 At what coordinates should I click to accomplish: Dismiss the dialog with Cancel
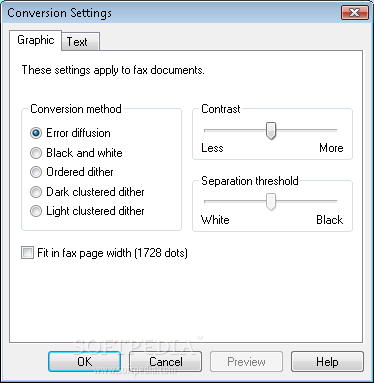(x=166, y=361)
